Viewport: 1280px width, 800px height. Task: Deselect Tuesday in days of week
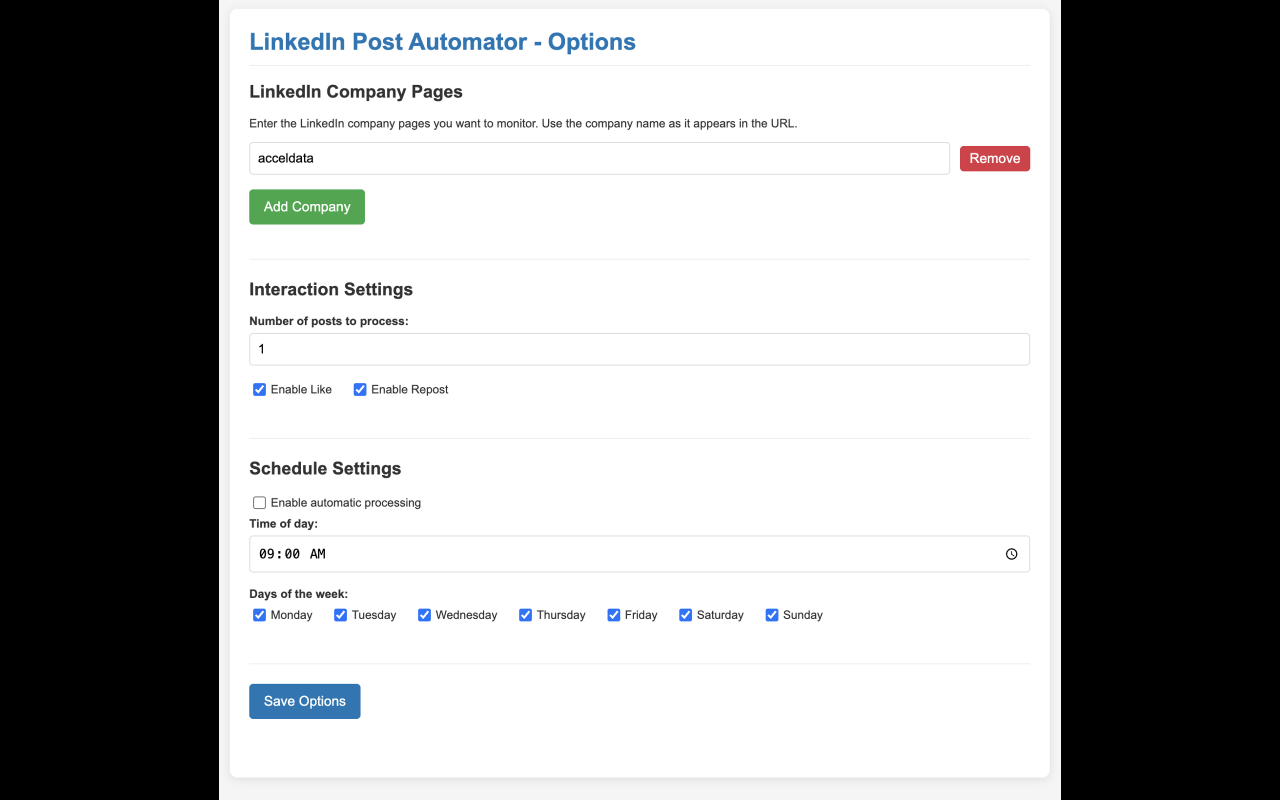[341, 615]
